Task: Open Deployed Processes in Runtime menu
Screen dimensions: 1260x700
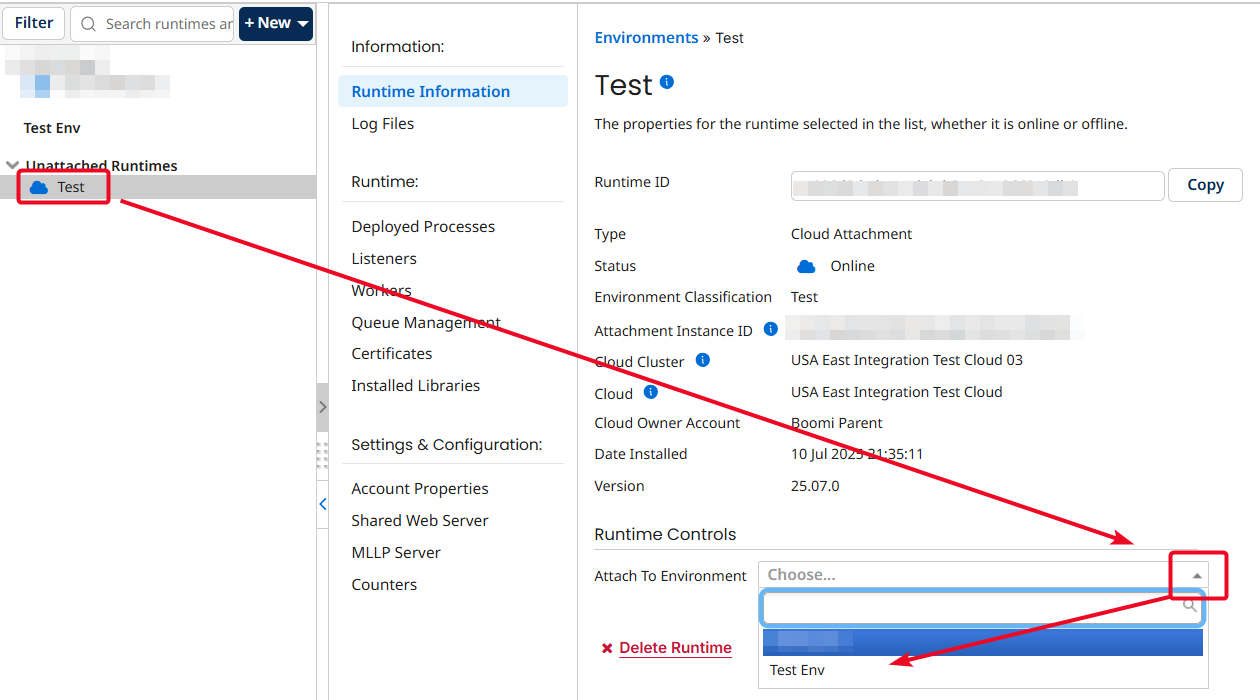Action: tap(423, 227)
